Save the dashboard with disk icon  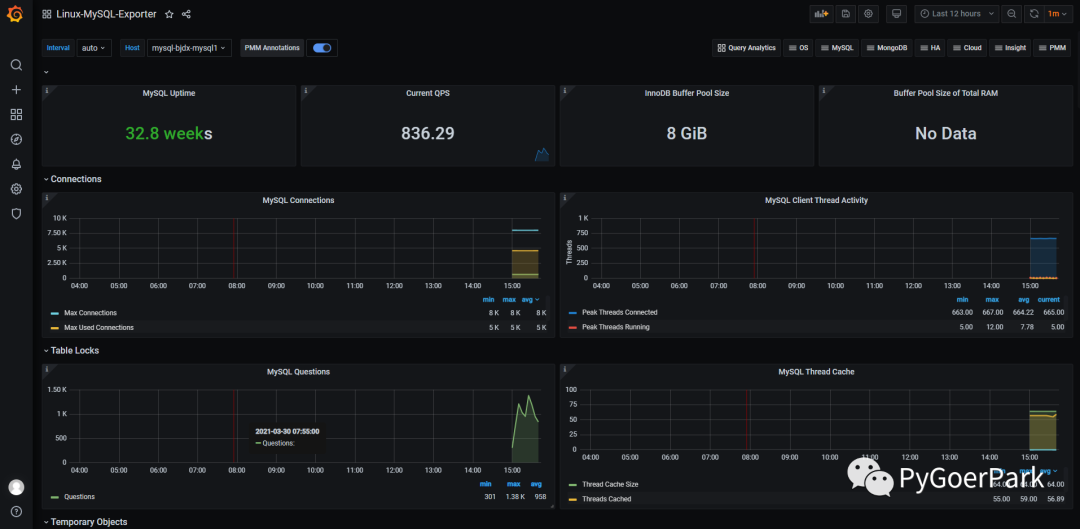[845, 13]
